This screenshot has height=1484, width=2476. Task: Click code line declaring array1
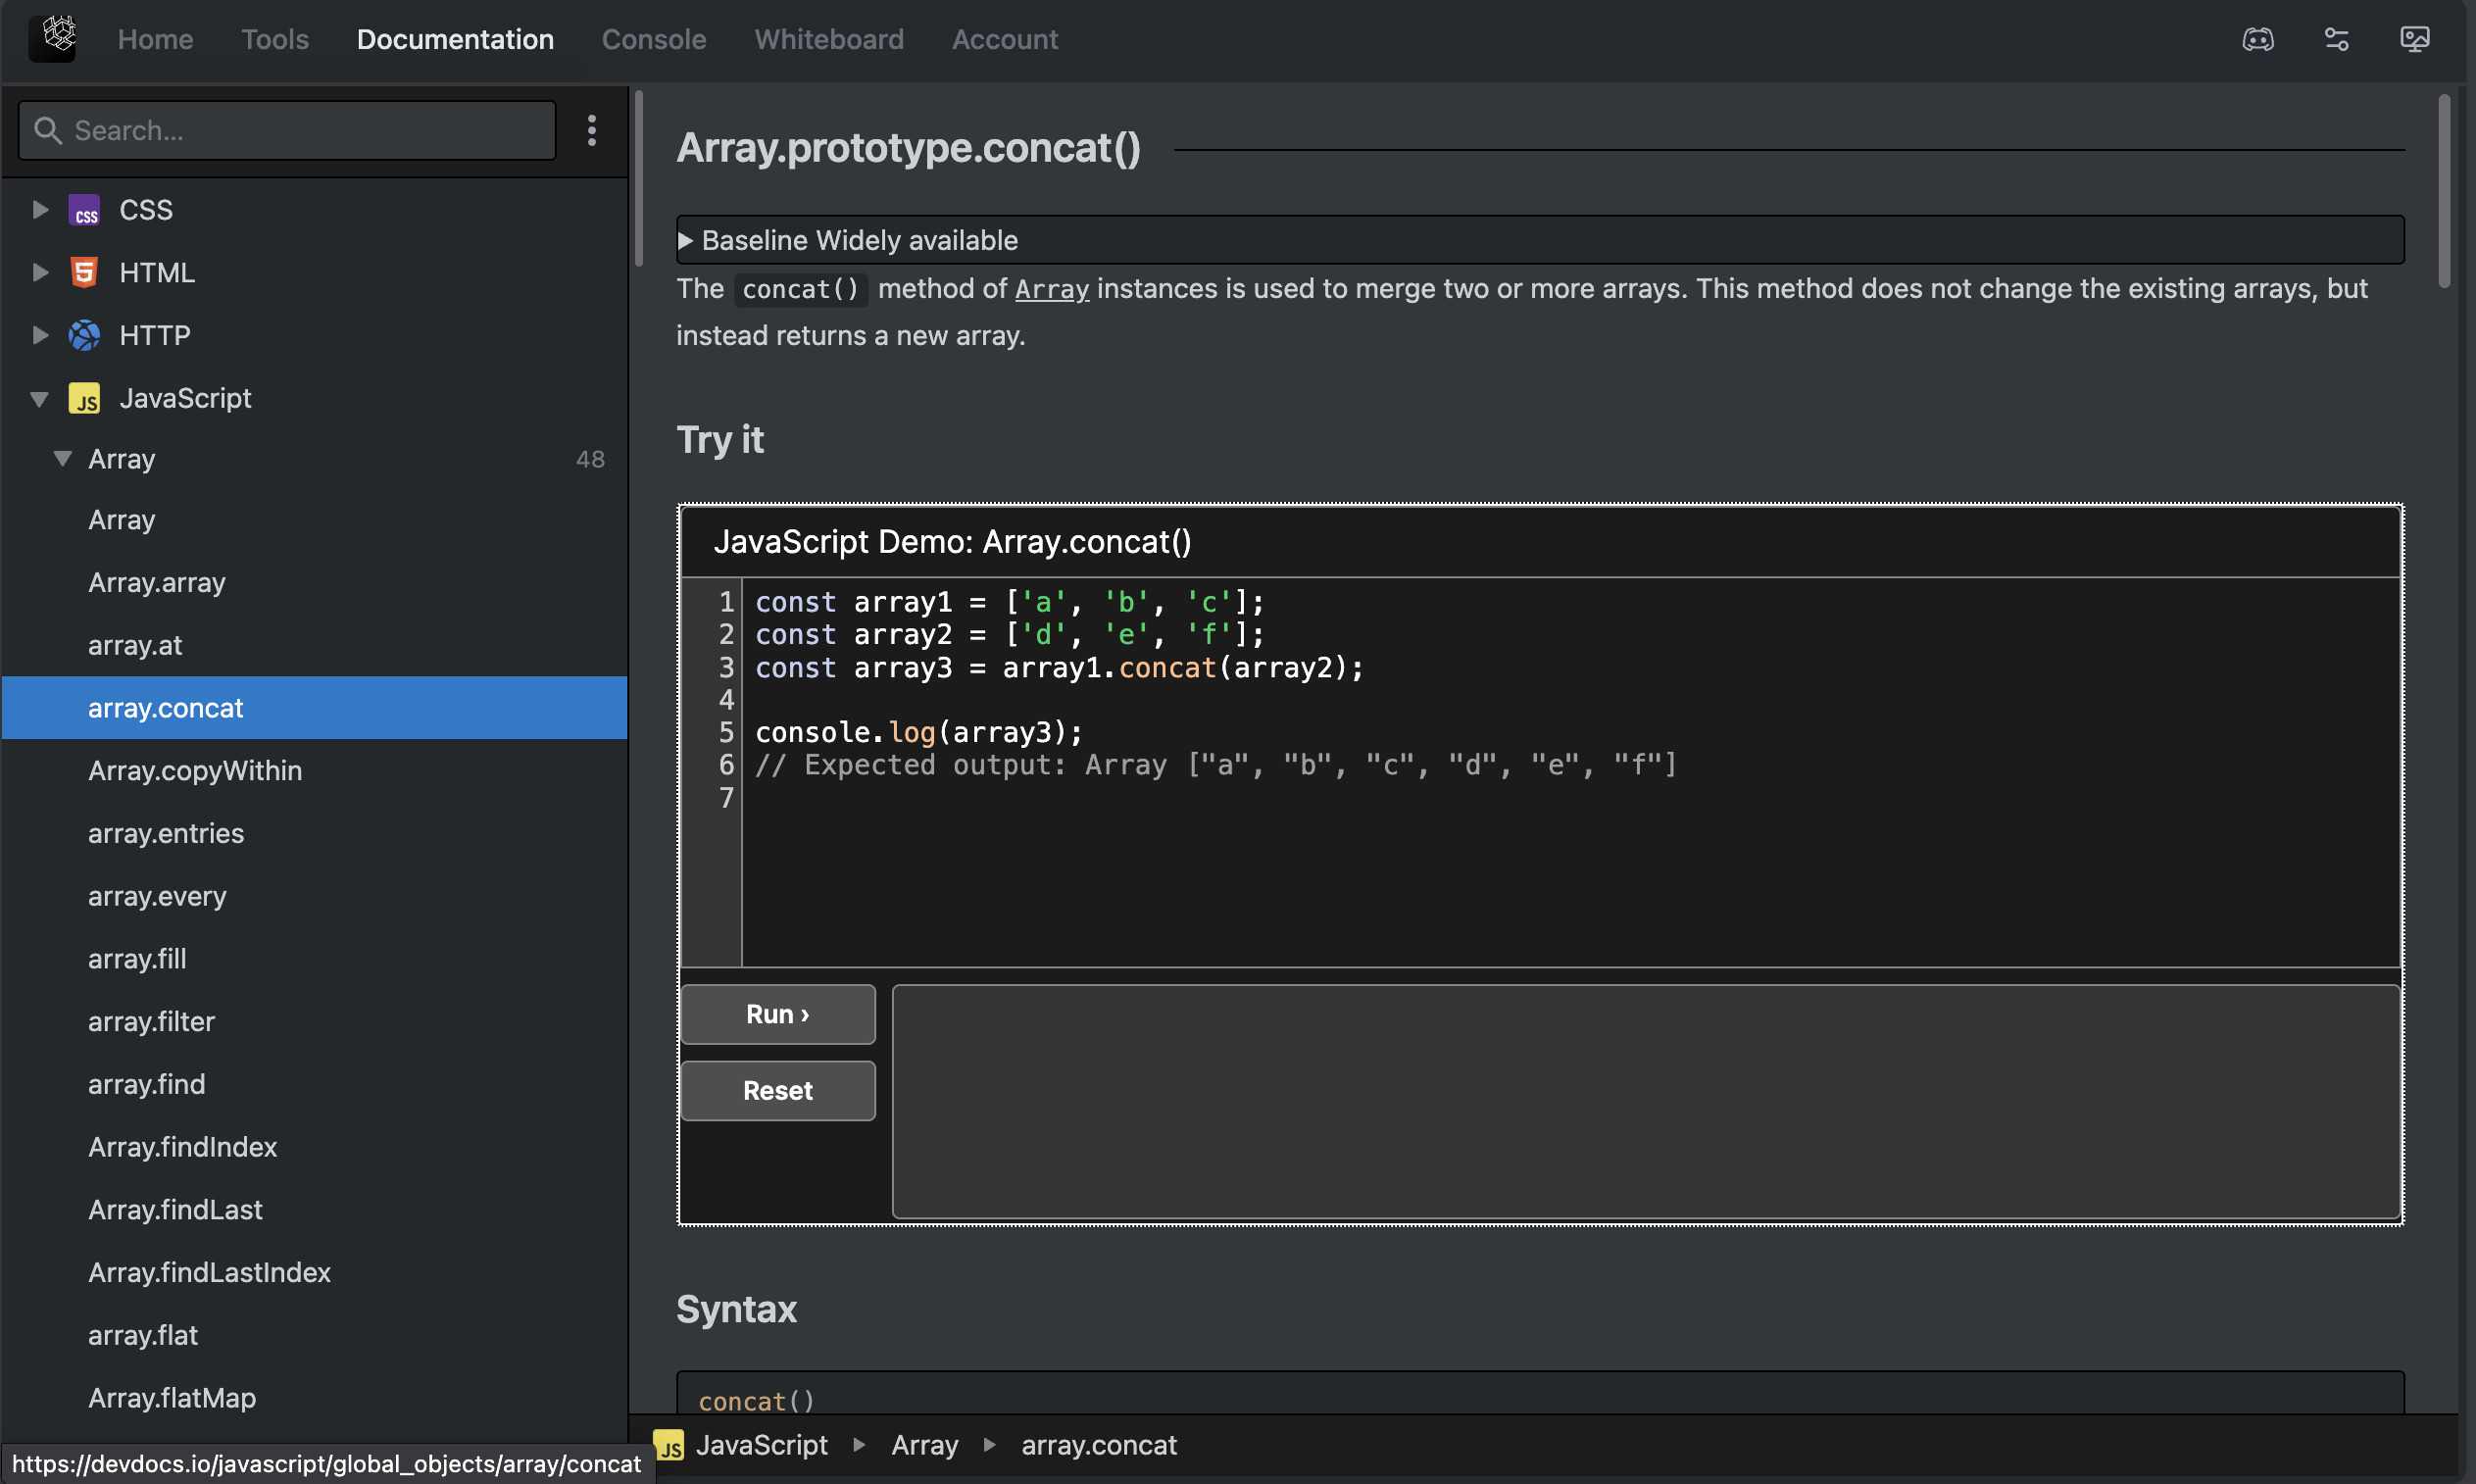coord(1010,602)
